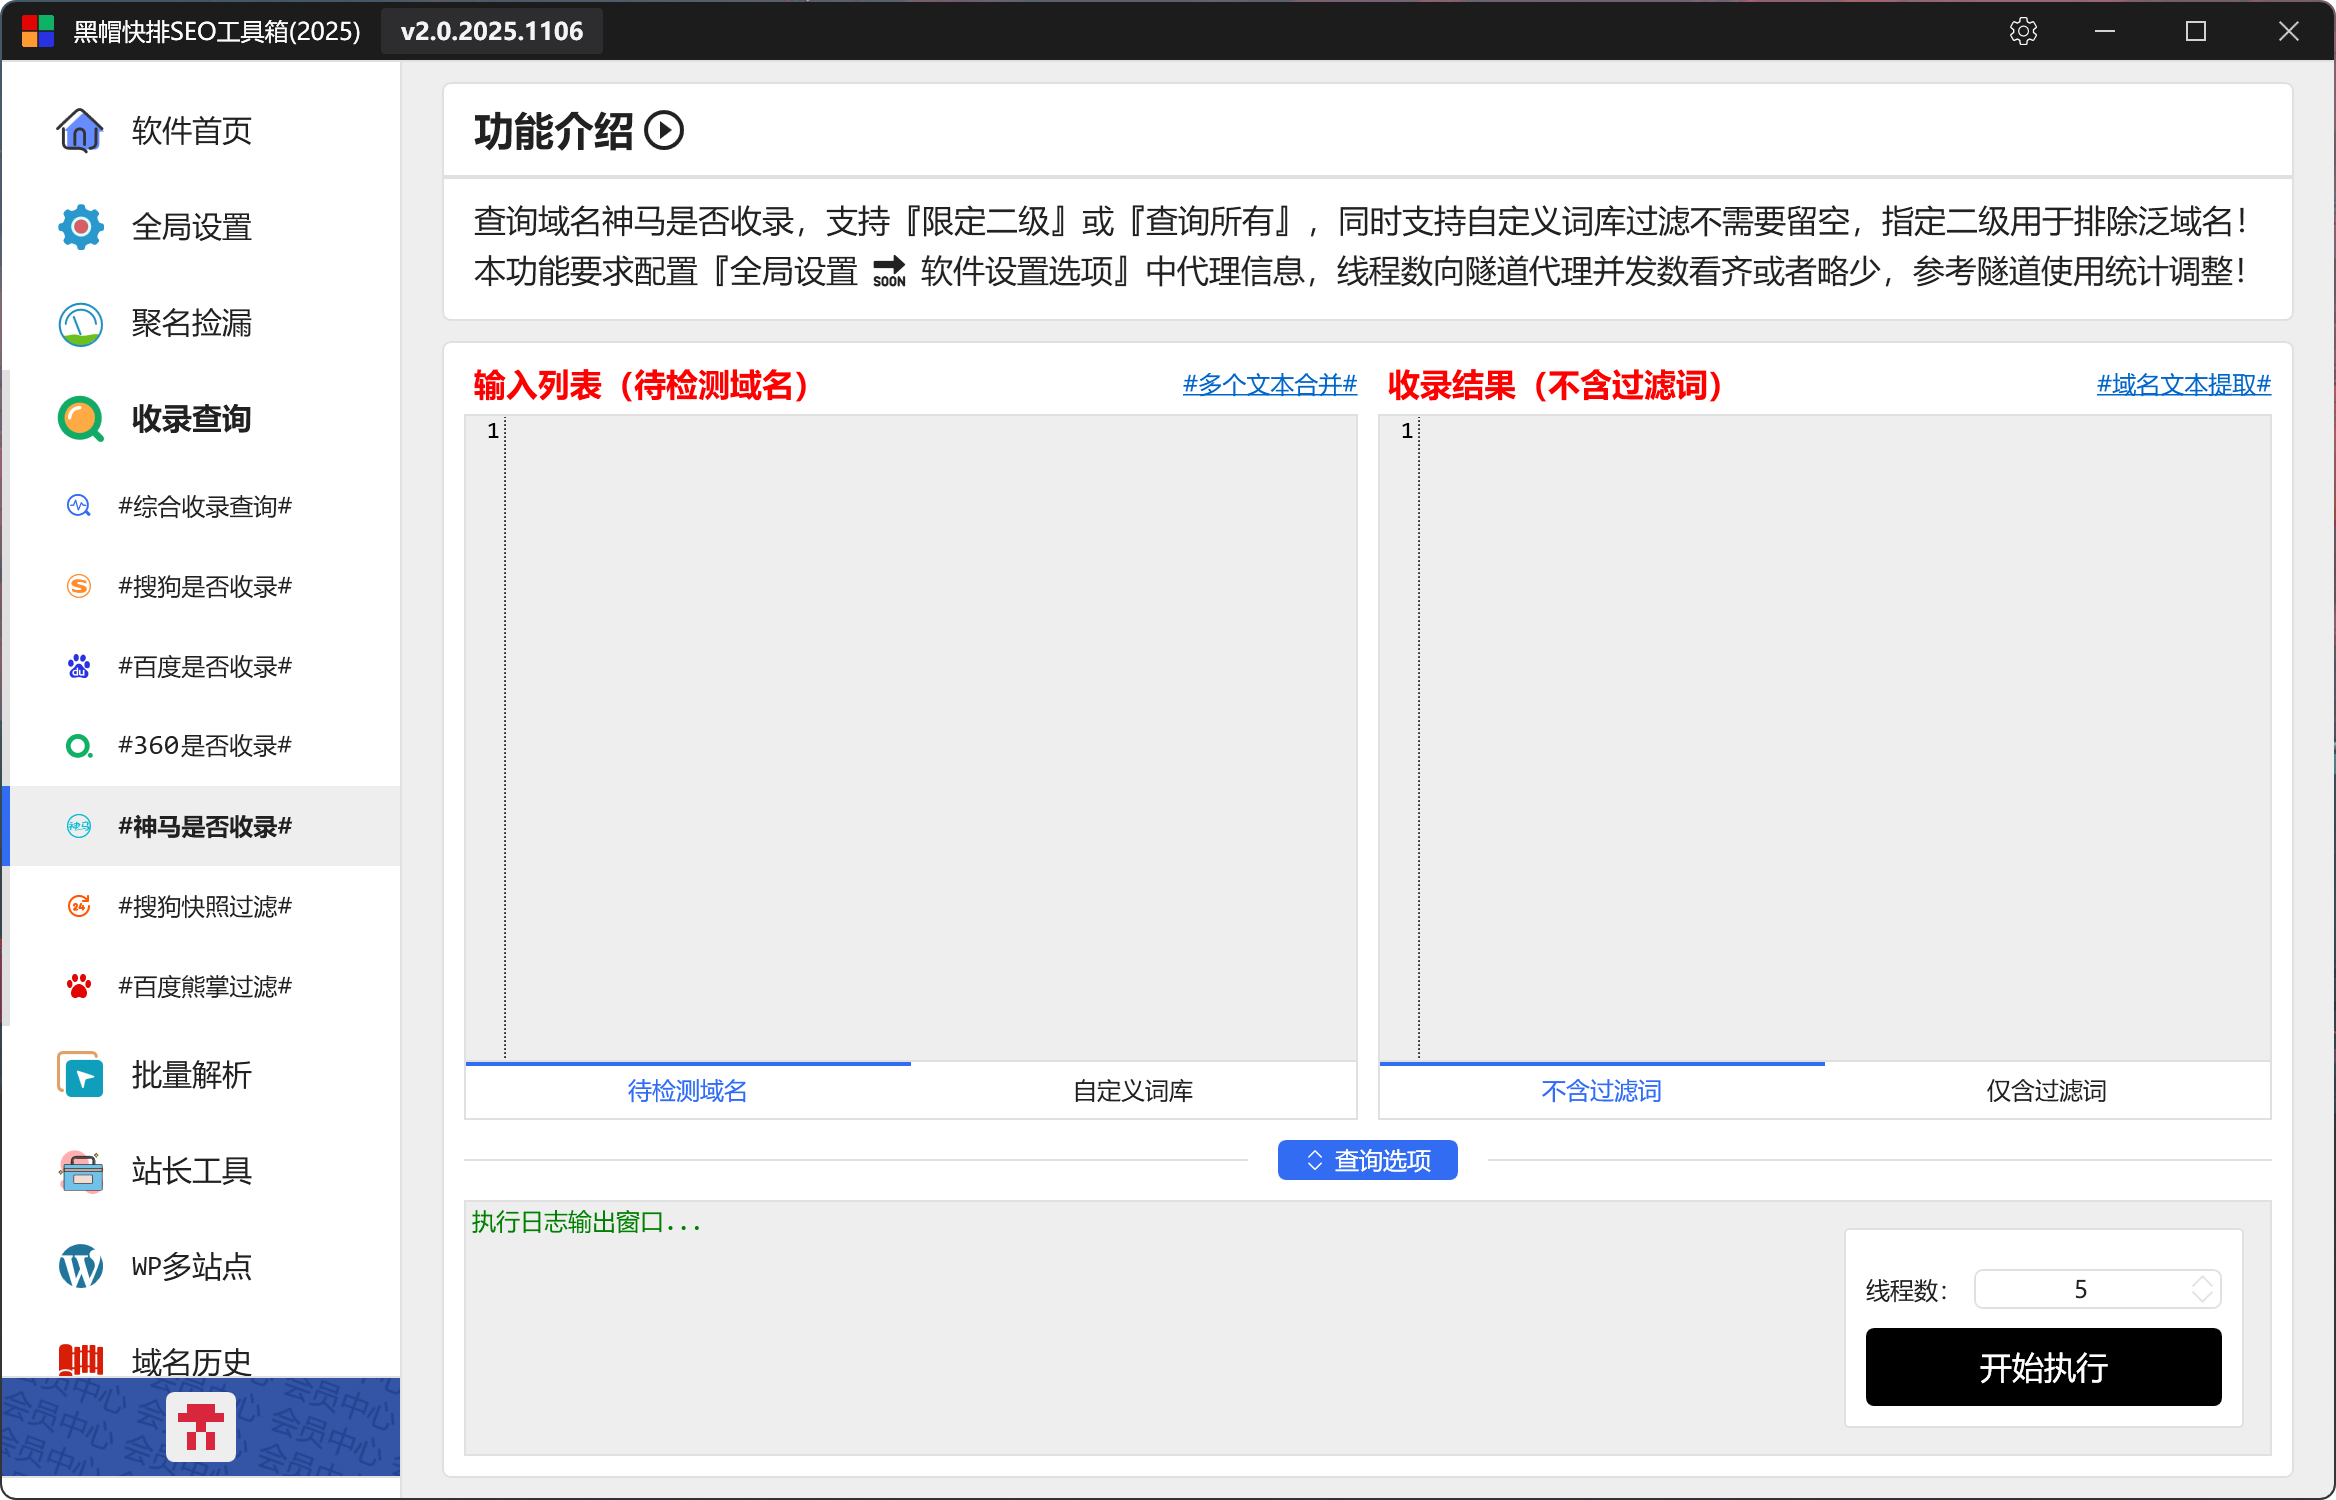Select #百度熊掌过滤# menu item
This screenshot has width=2336, height=1500.
coord(204,987)
